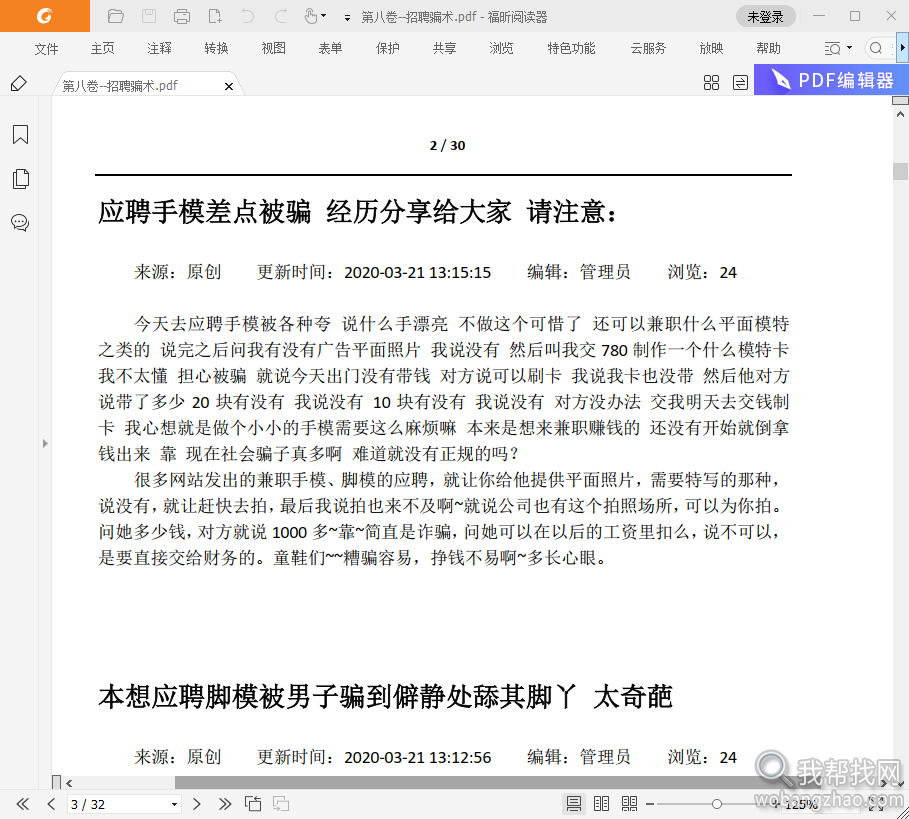Image resolution: width=909 pixels, height=819 pixels.
Task: Undo the last action
Action: tap(248, 16)
